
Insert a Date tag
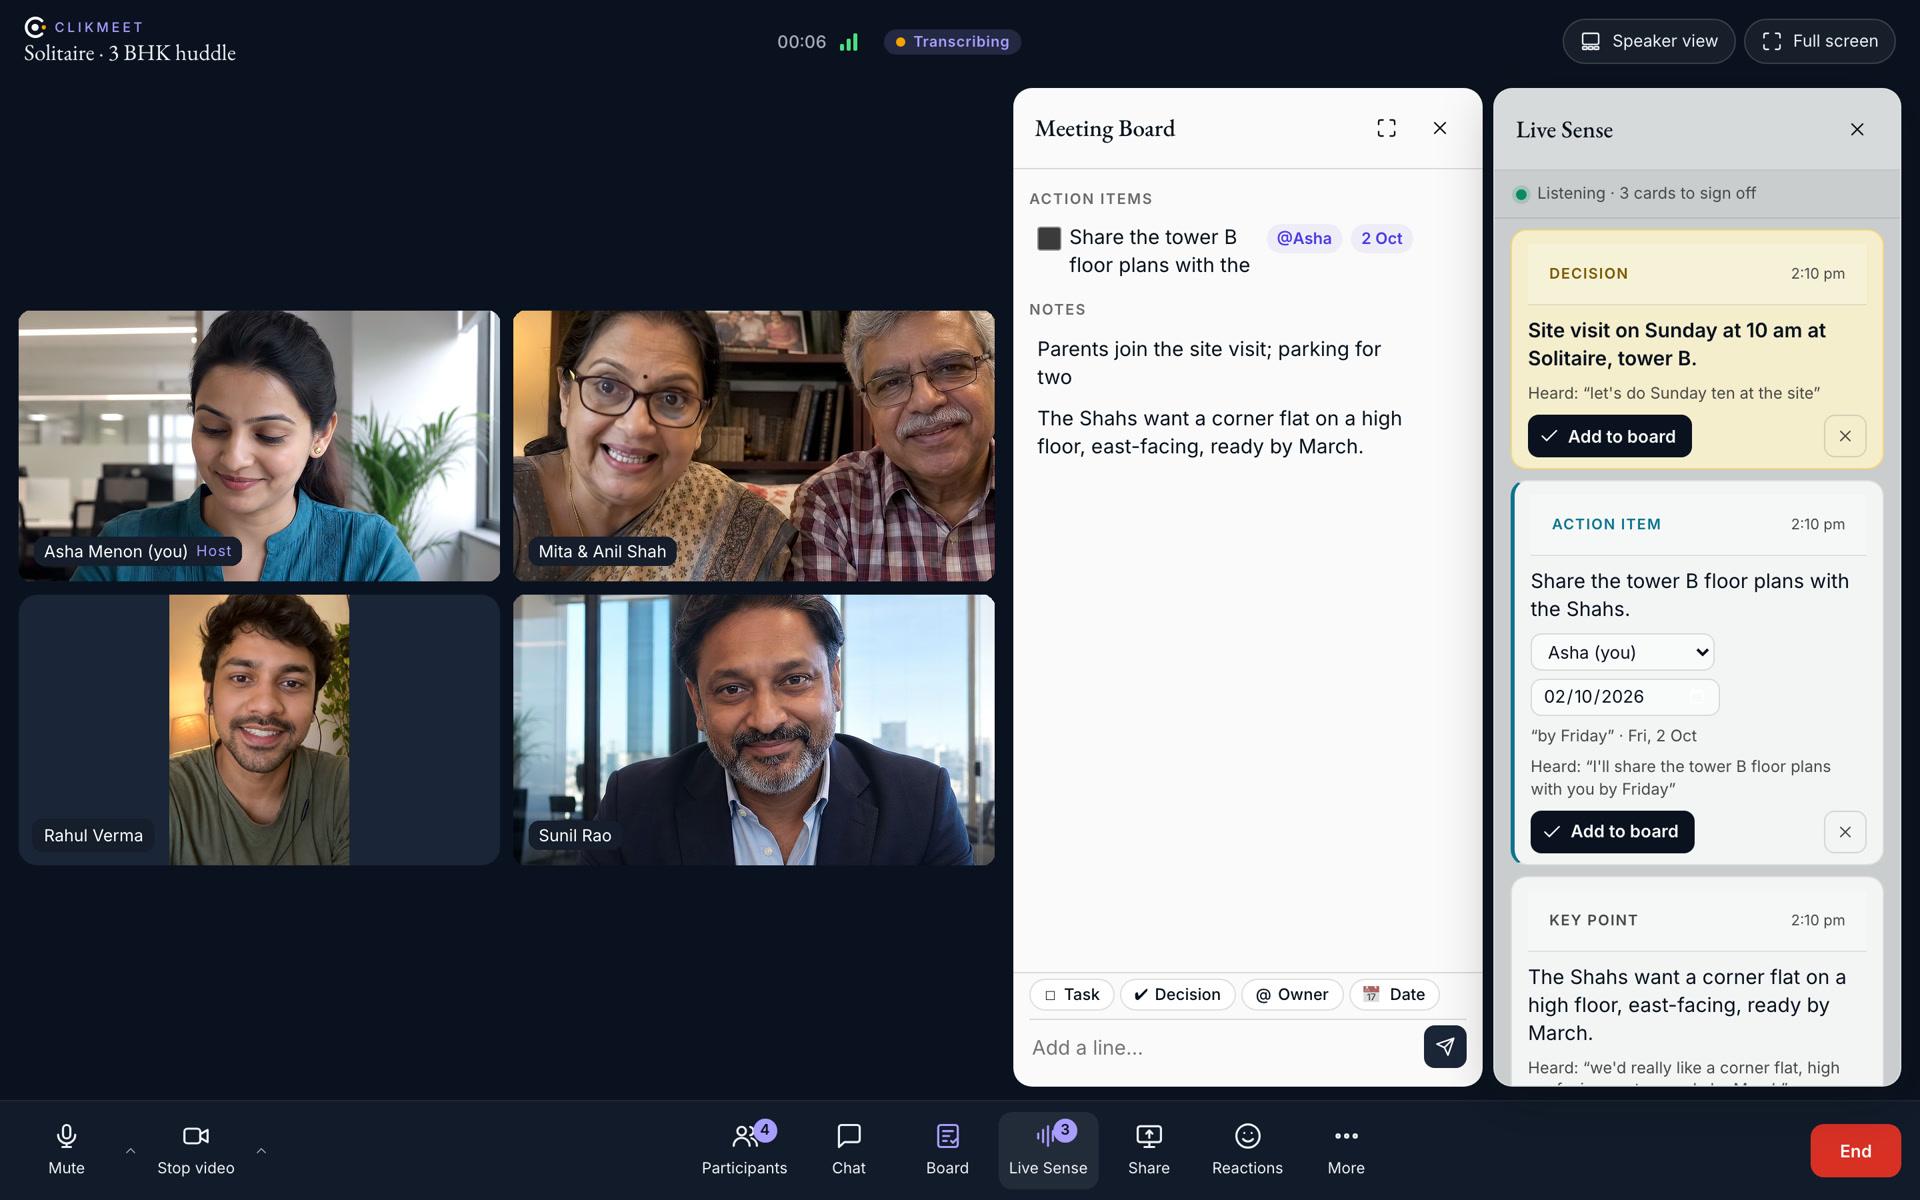click(x=1394, y=994)
